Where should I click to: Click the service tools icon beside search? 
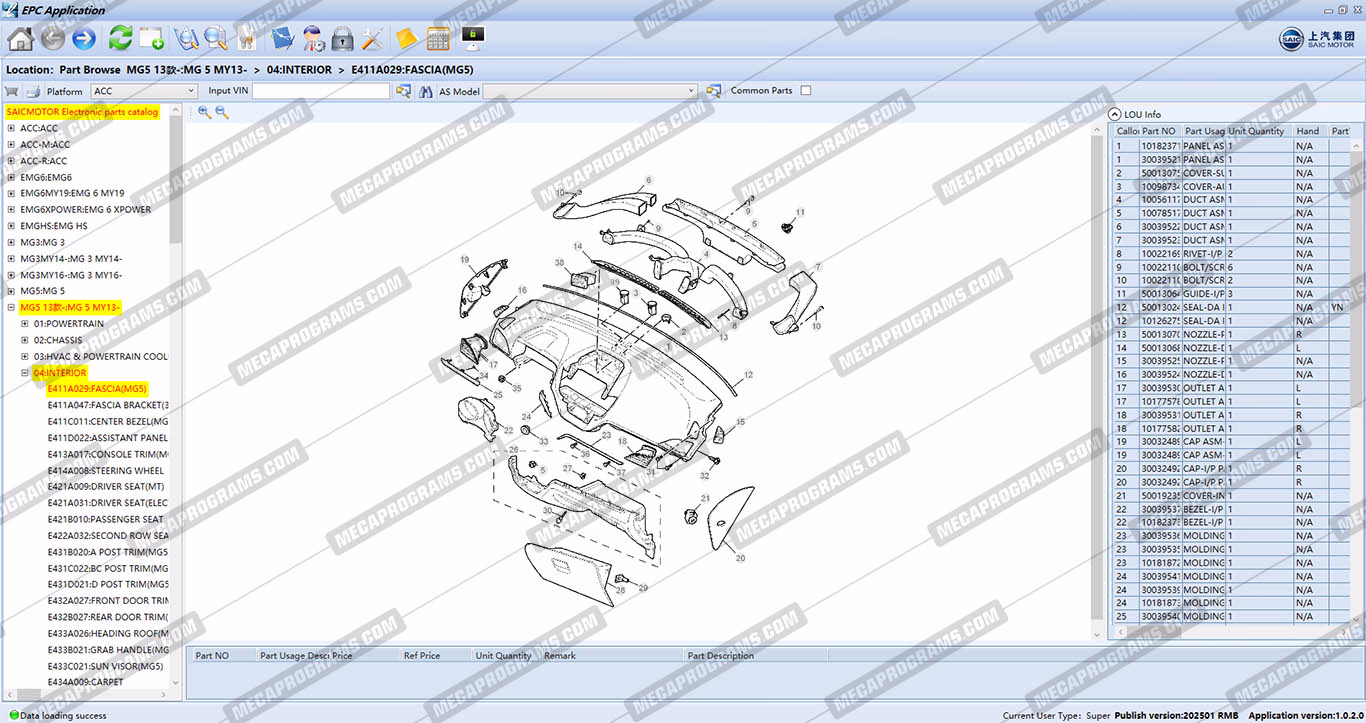click(246, 39)
